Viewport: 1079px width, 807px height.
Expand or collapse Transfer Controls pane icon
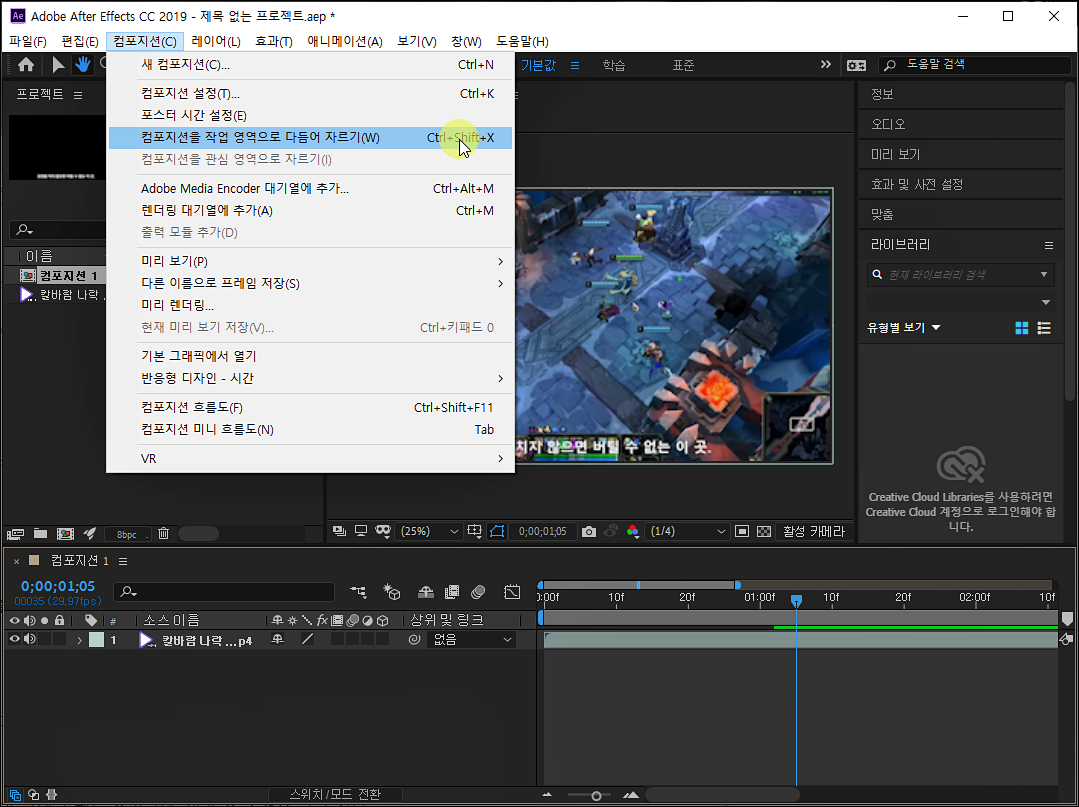click(x=33, y=795)
